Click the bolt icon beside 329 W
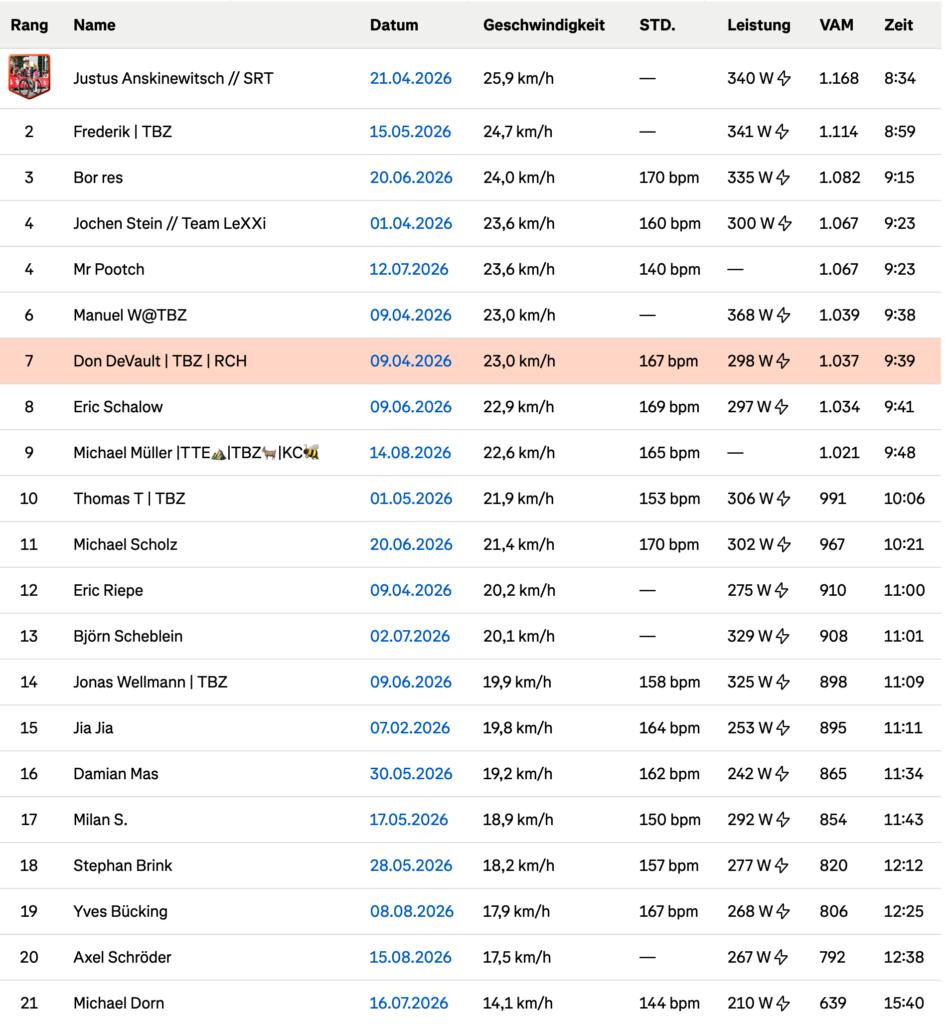Screen dimensions: 945x1024 782,636
